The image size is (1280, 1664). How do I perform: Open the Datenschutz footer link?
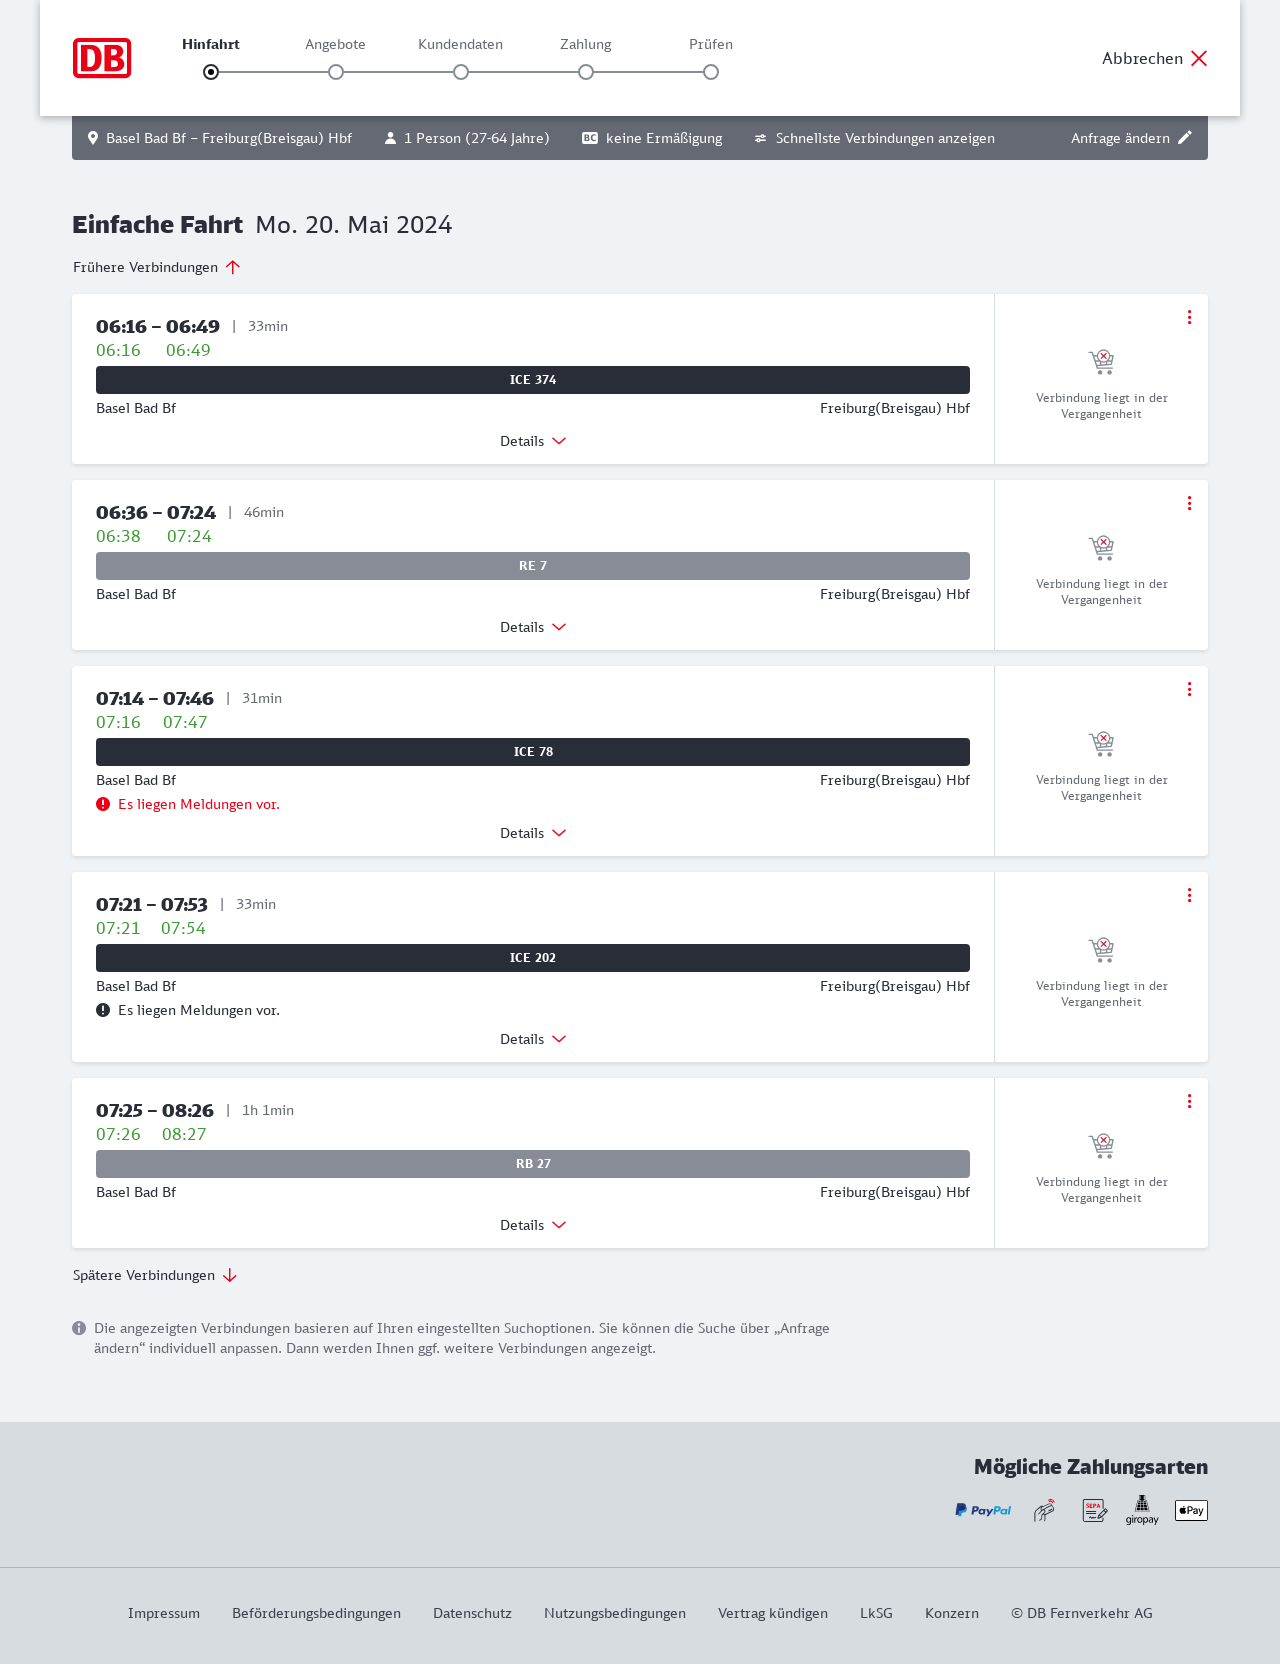(472, 1613)
